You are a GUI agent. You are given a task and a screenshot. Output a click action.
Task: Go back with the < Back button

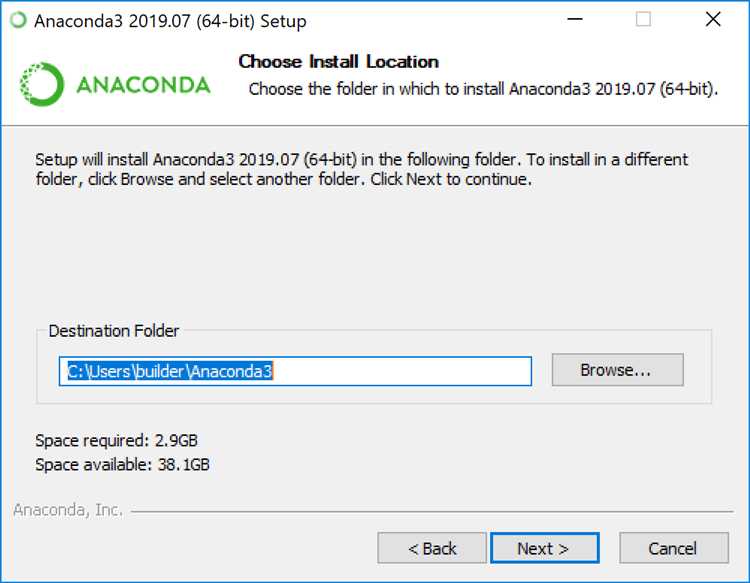pos(432,548)
